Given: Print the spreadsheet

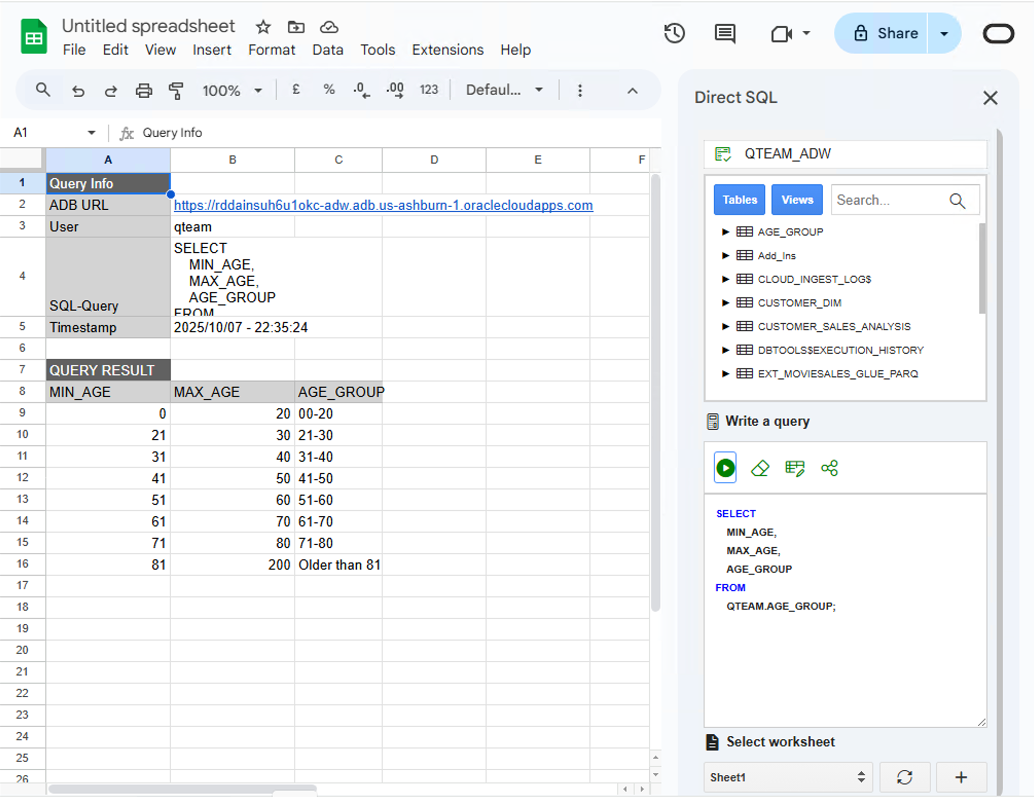Looking at the screenshot, I should (143, 90).
